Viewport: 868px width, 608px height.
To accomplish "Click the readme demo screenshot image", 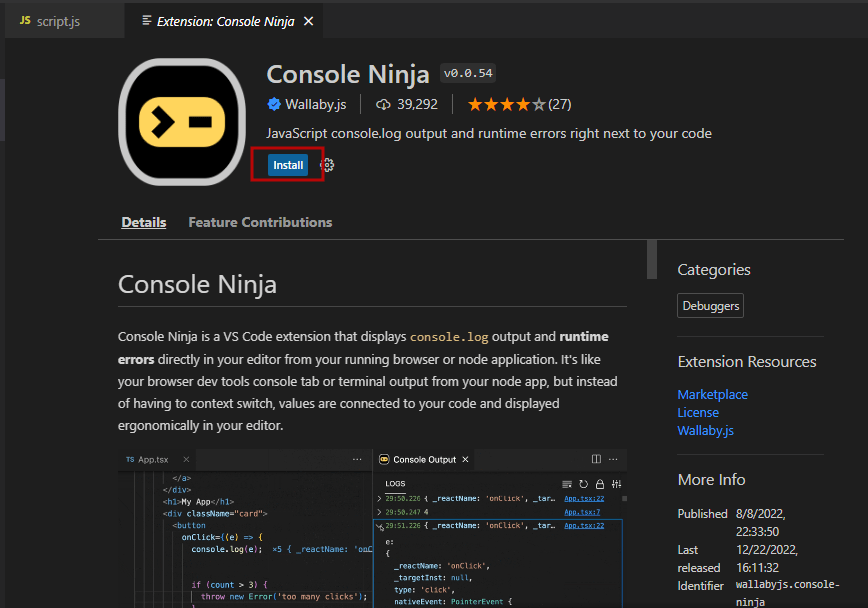I will tap(373, 528).
